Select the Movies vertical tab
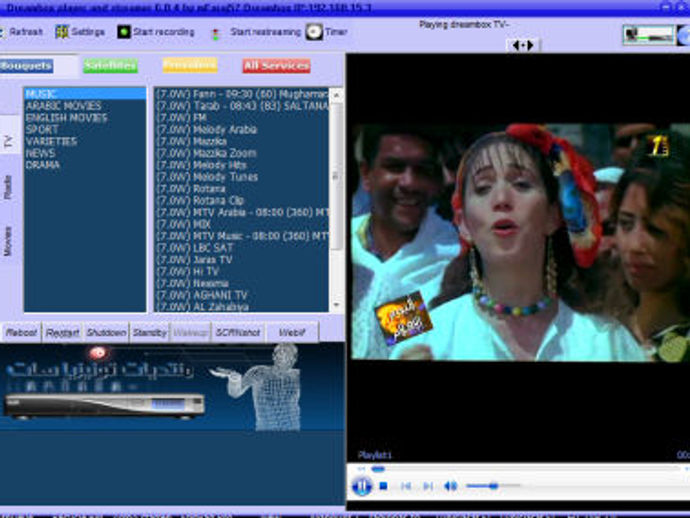The height and width of the screenshot is (518, 690). tap(8, 240)
